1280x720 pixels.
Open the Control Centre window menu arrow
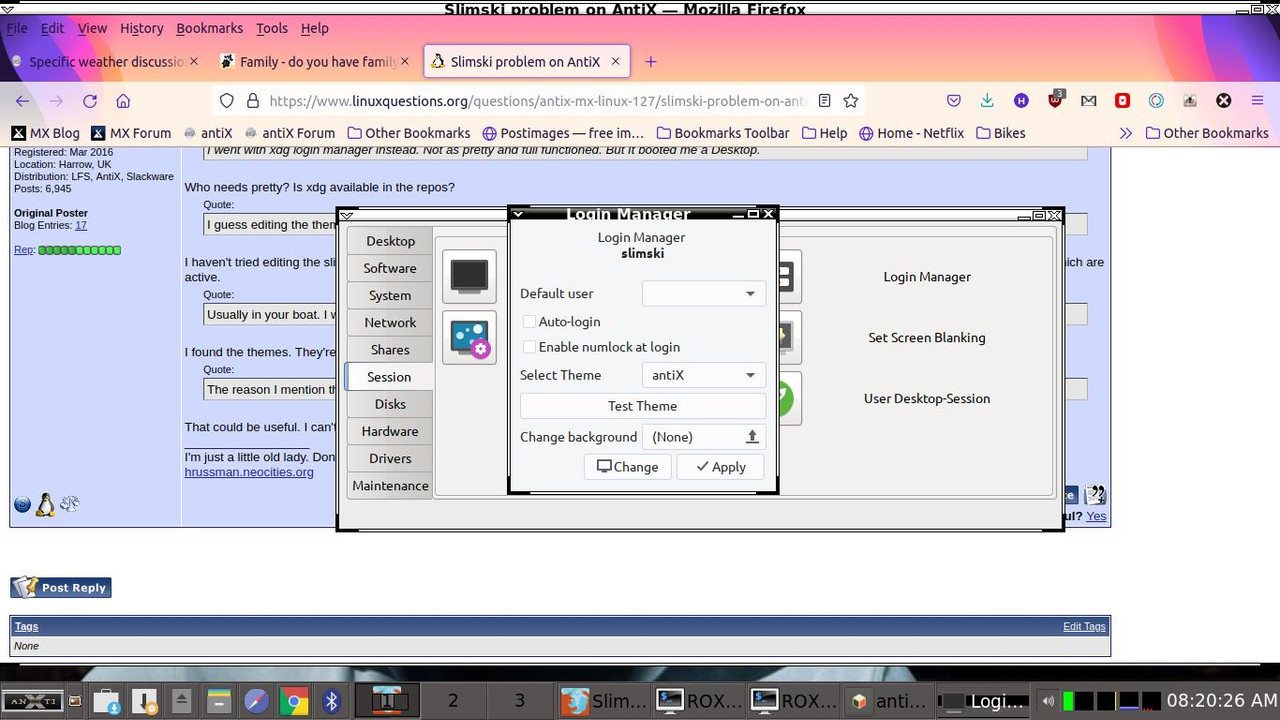coord(345,215)
